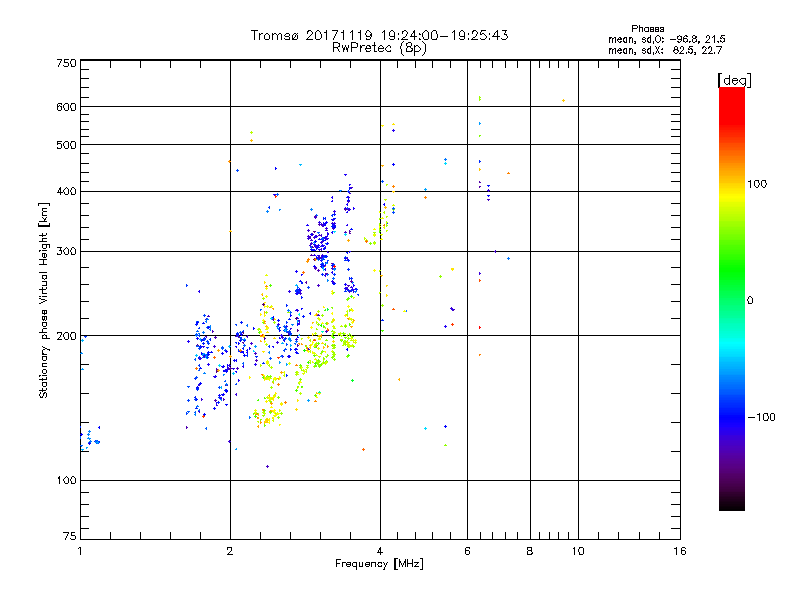Click the frequency axis tick label "1"
The height and width of the screenshot is (600, 800).
[80, 551]
